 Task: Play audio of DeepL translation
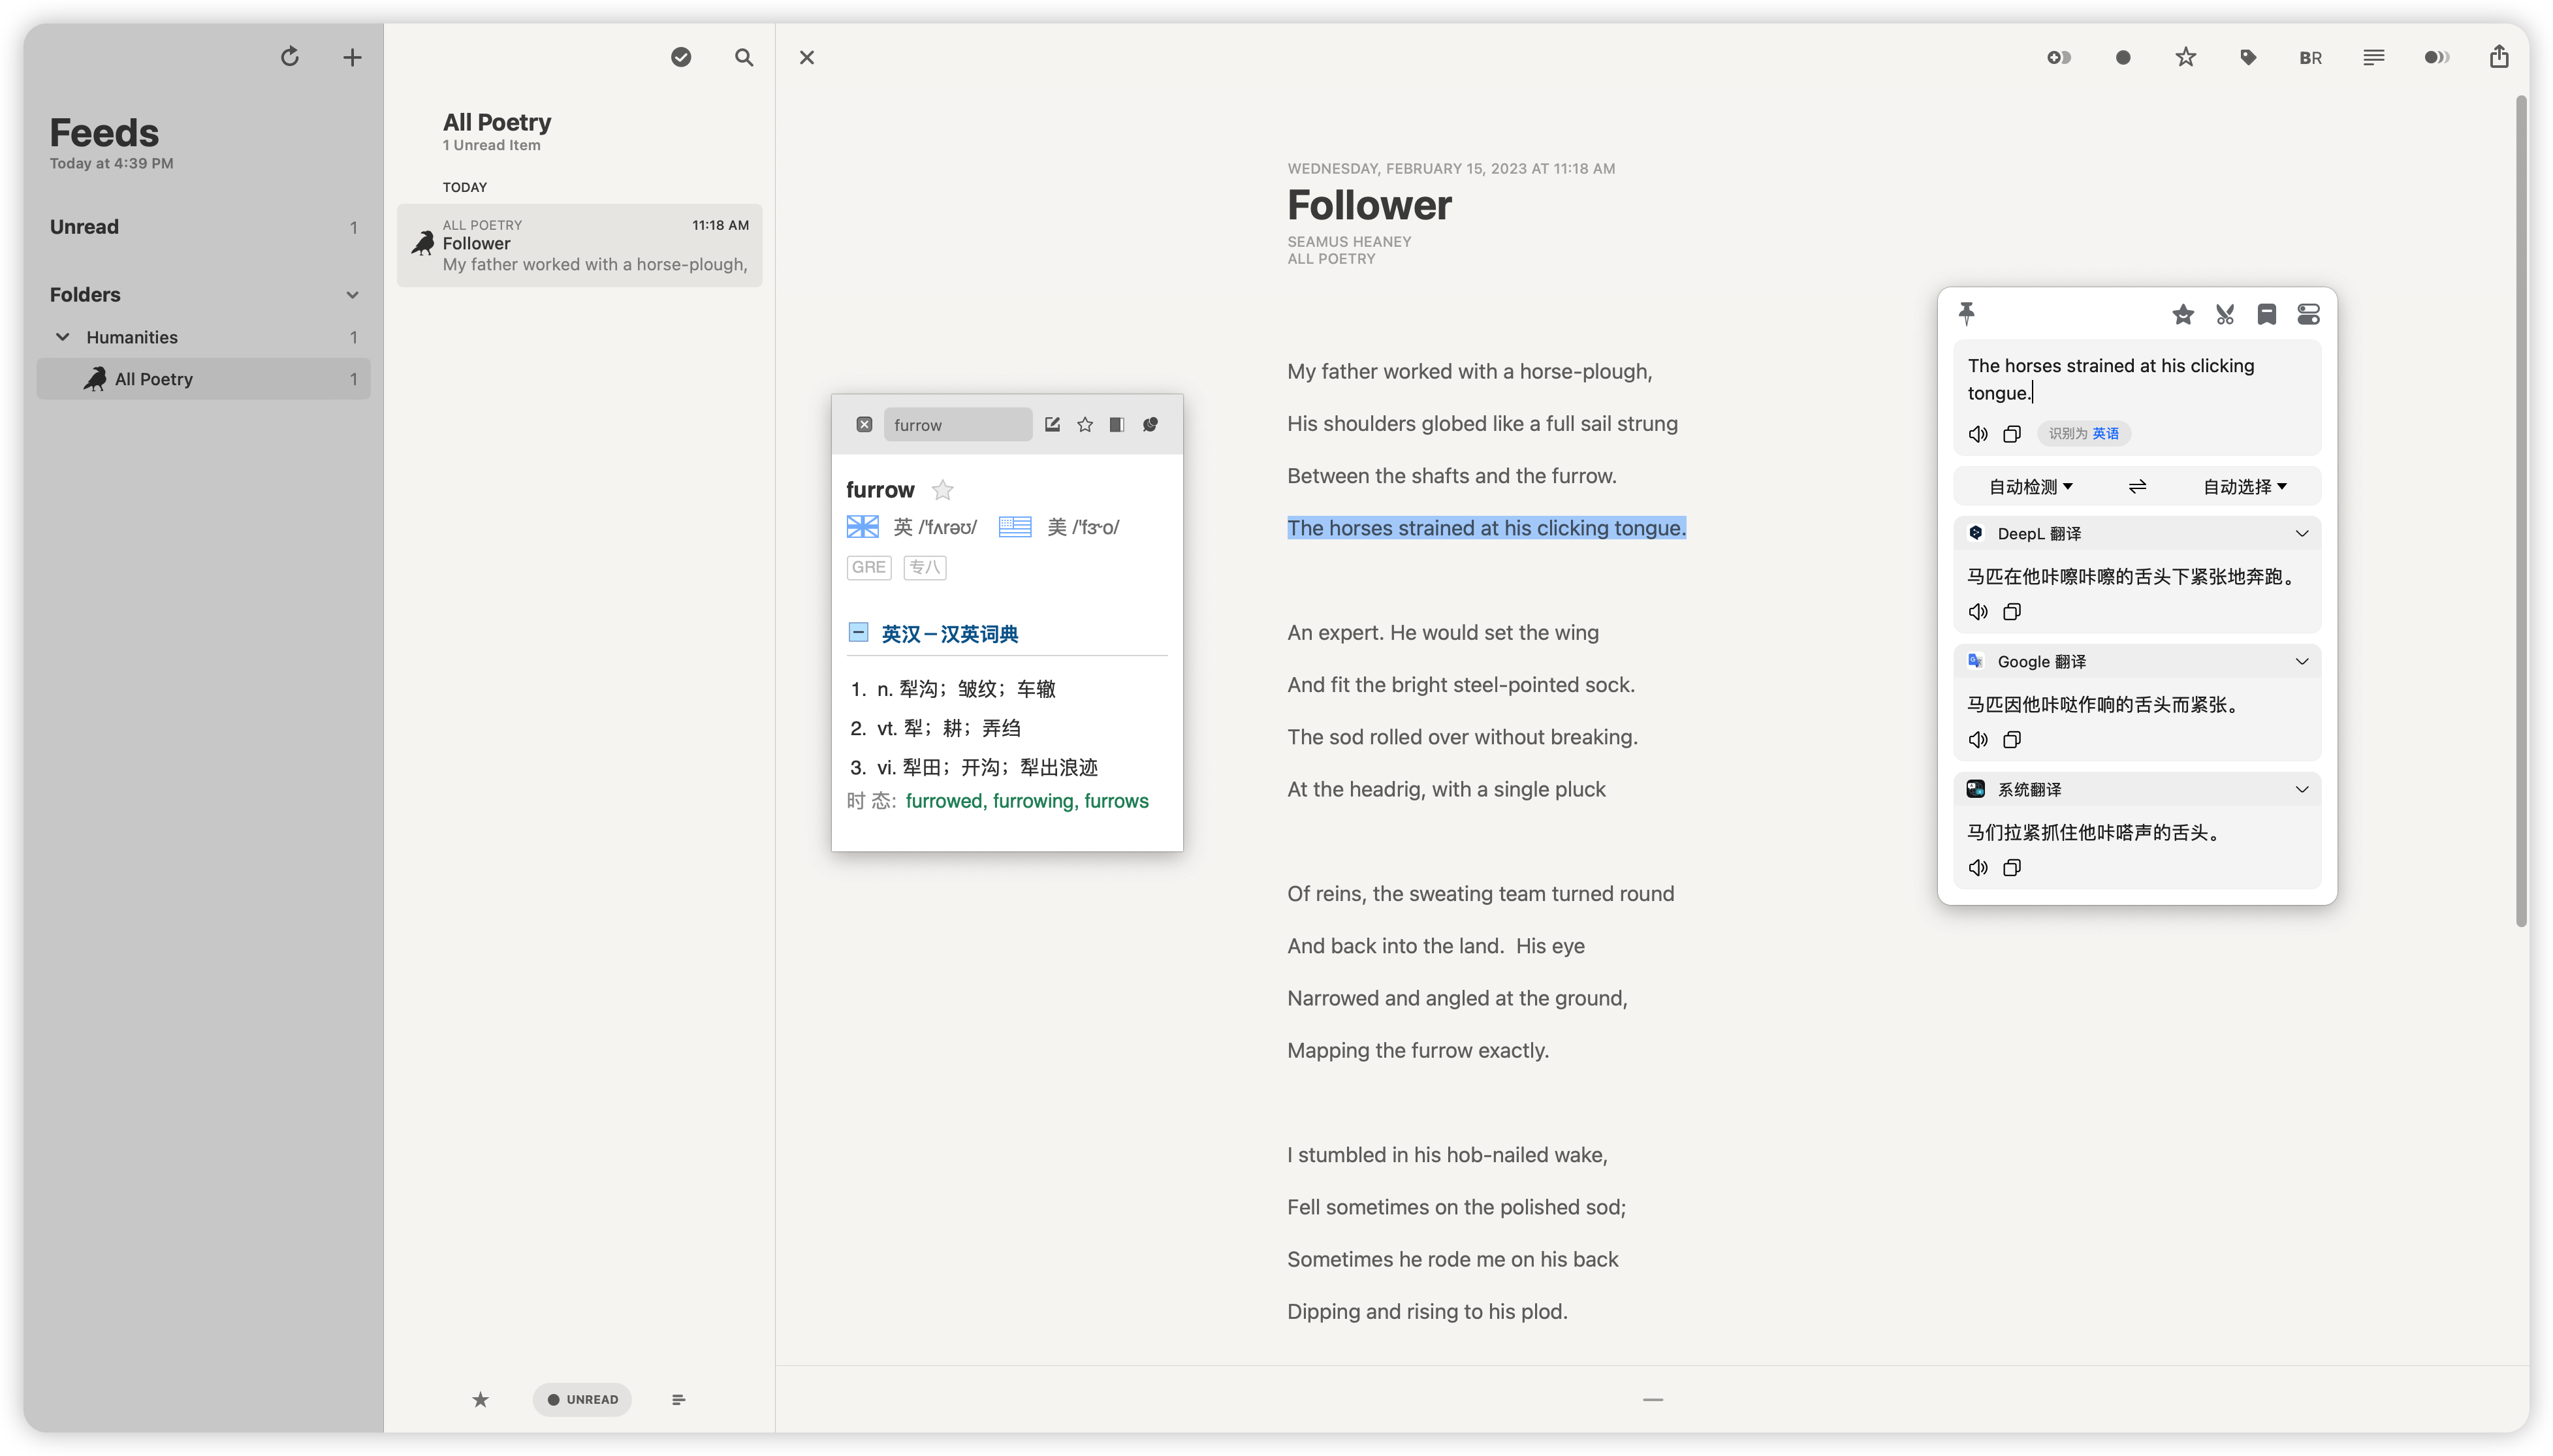[x=1978, y=611]
